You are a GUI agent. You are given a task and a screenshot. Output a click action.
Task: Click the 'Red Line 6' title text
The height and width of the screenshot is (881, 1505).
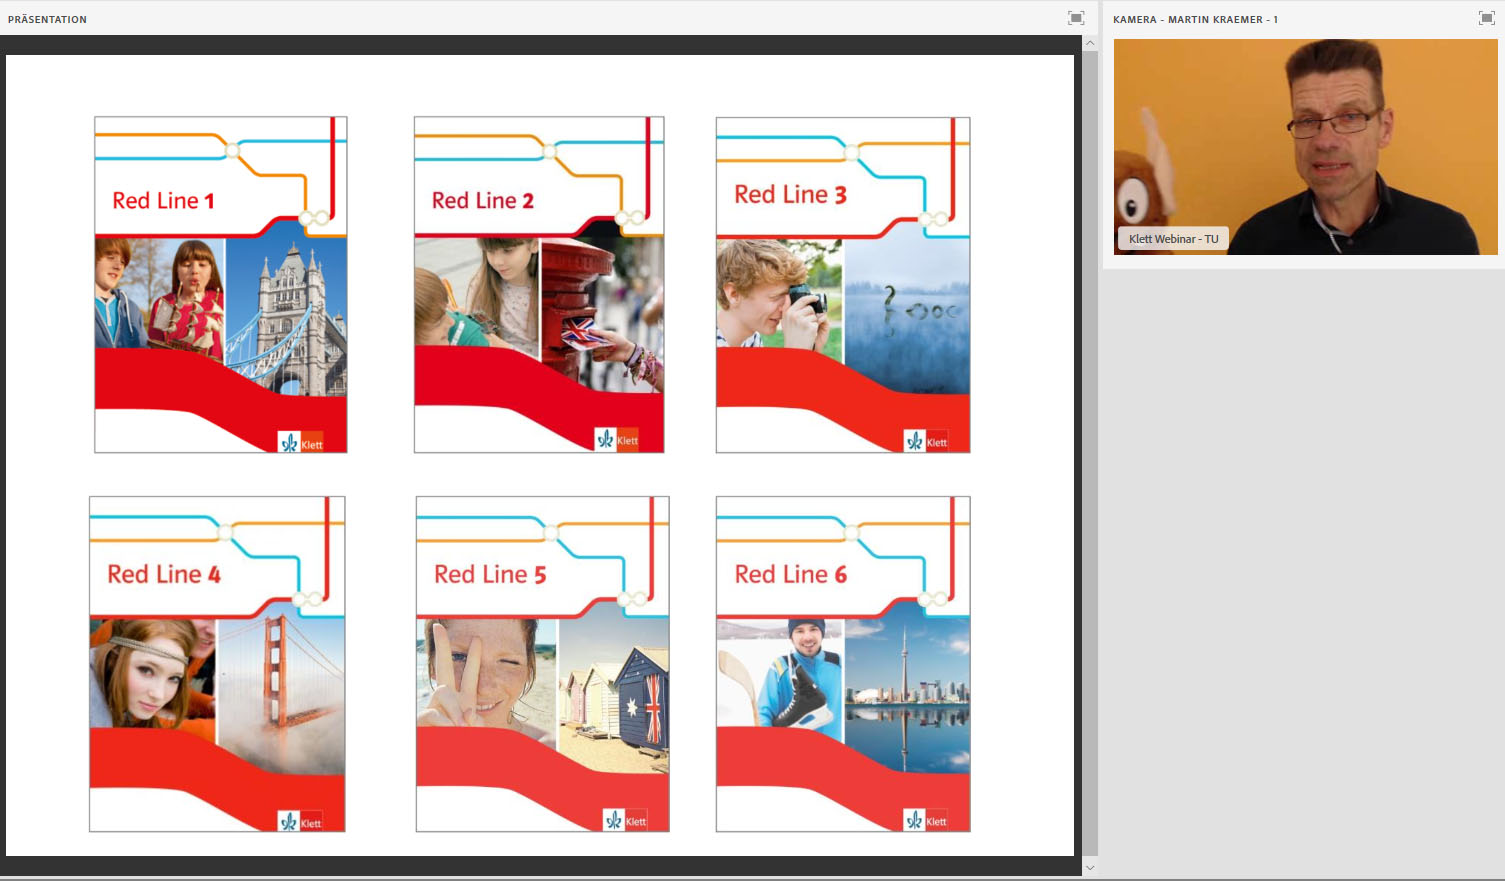coord(791,574)
